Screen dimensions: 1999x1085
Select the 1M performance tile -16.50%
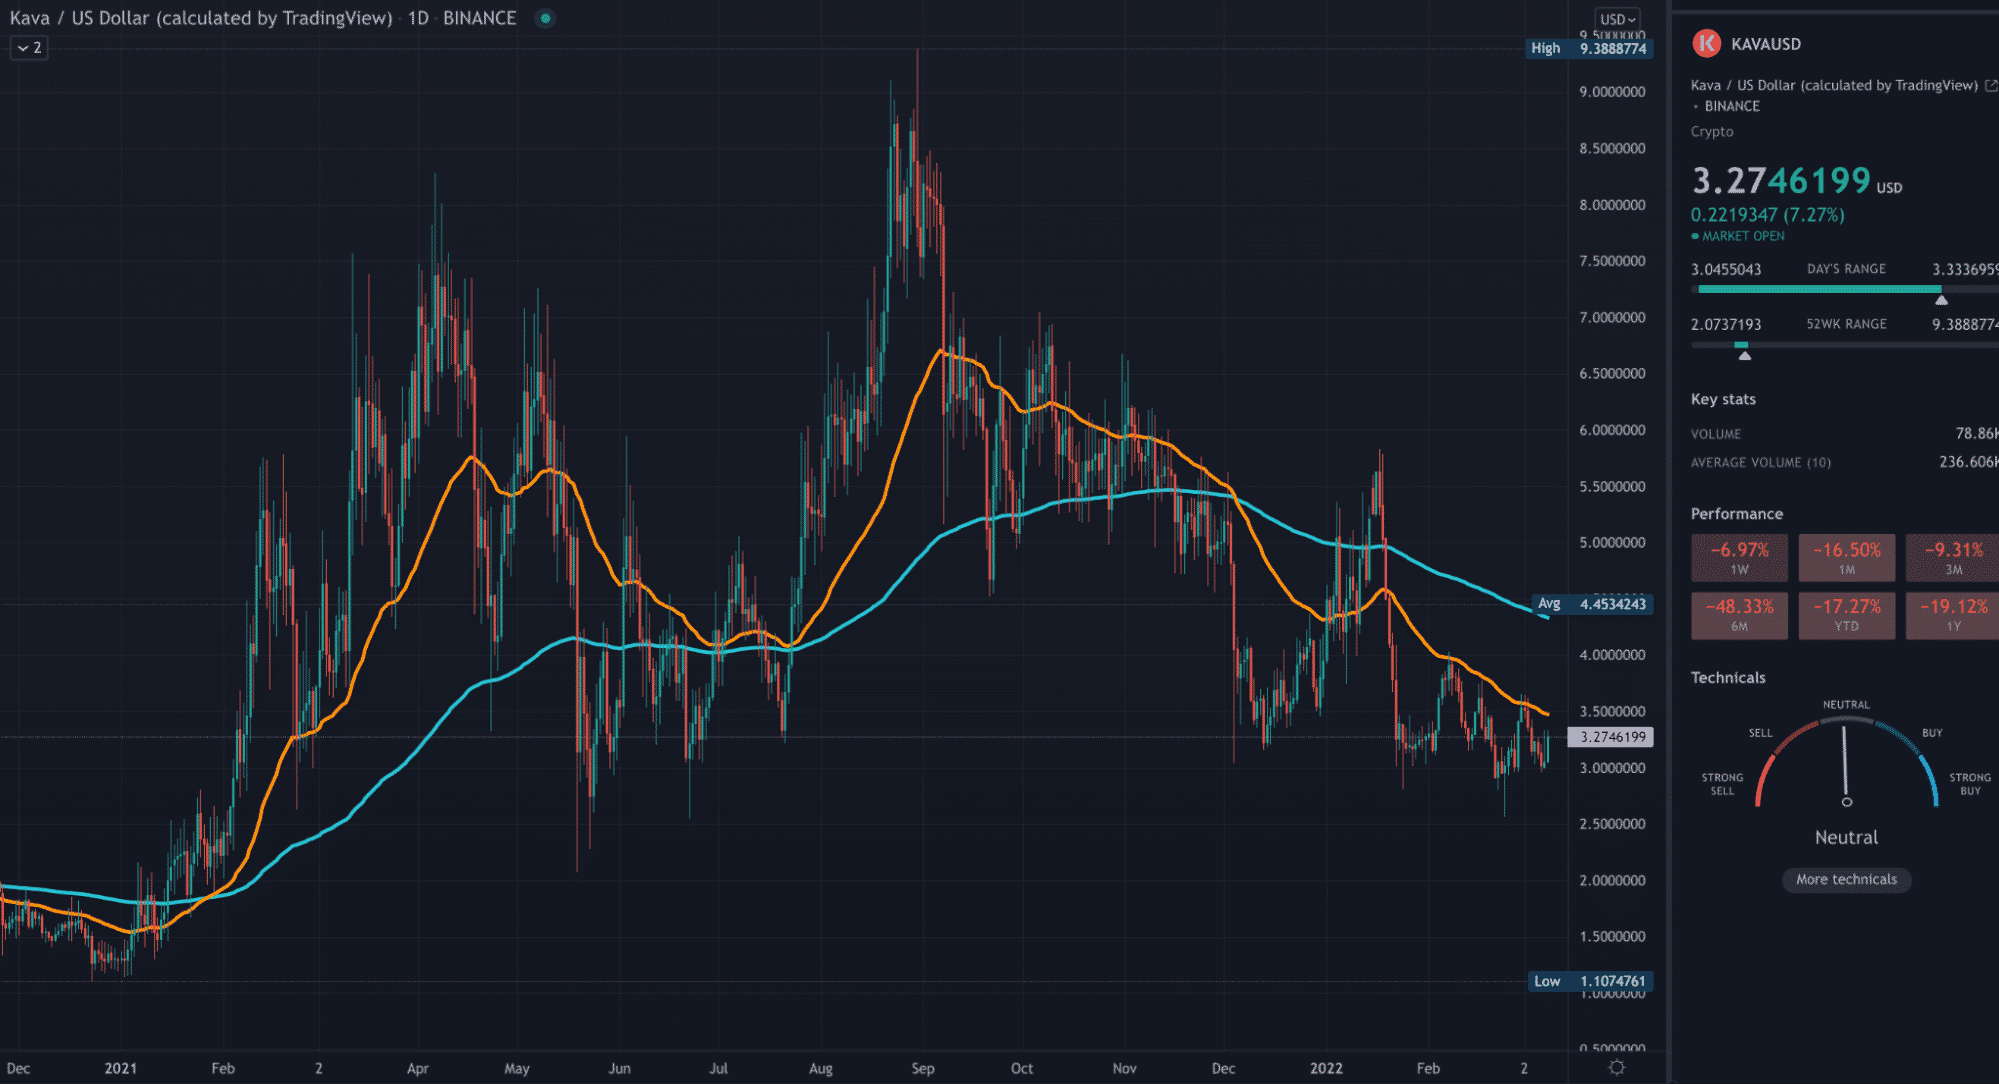coord(1846,558)
